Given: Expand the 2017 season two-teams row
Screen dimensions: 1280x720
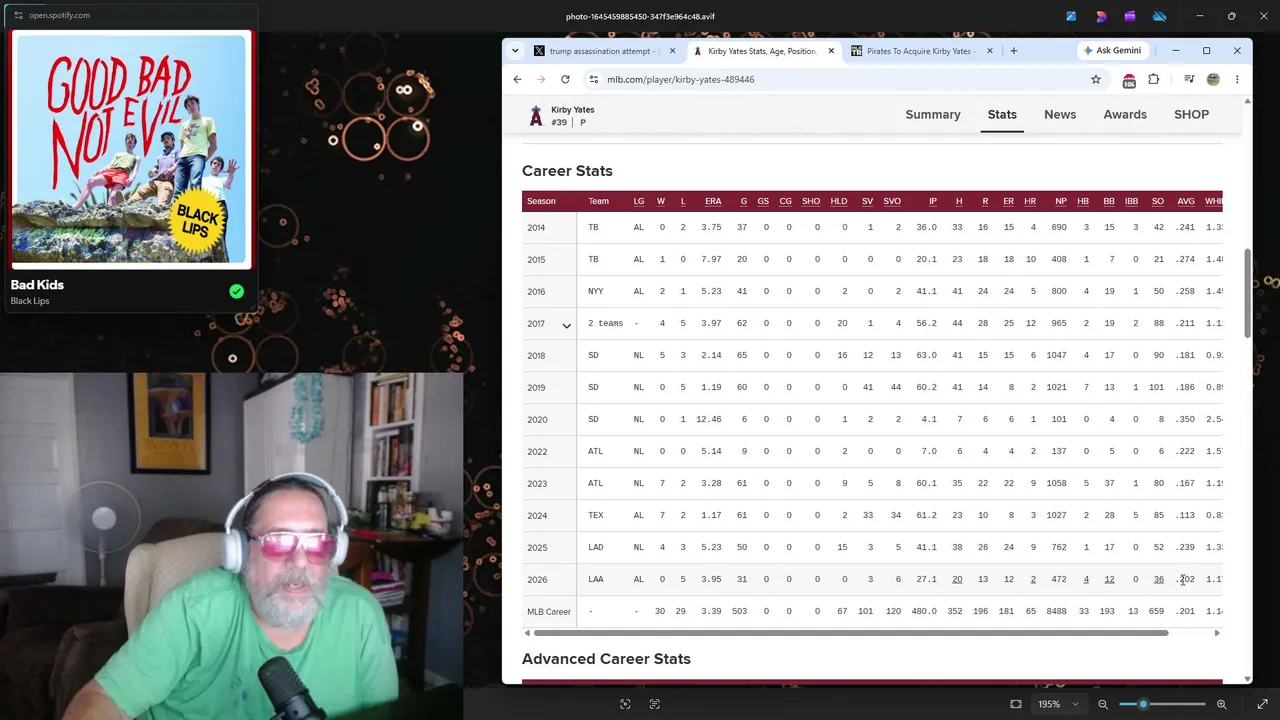Looking at the screenshot, I should pos(566,324).
